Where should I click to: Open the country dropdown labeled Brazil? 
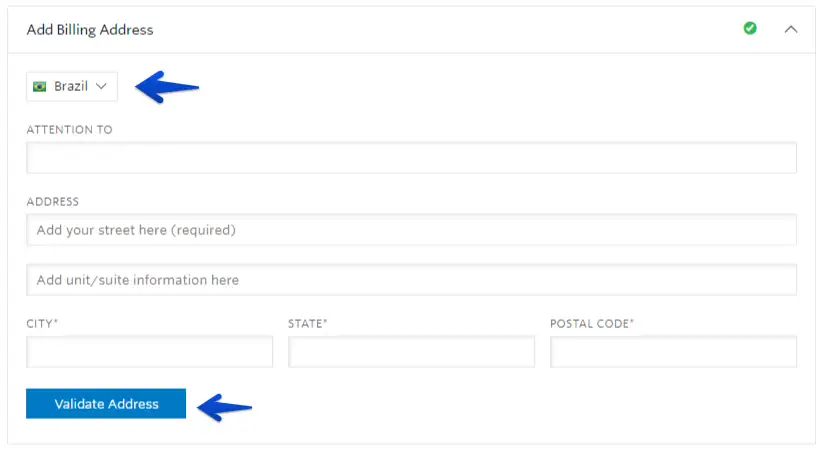(72, 87)
